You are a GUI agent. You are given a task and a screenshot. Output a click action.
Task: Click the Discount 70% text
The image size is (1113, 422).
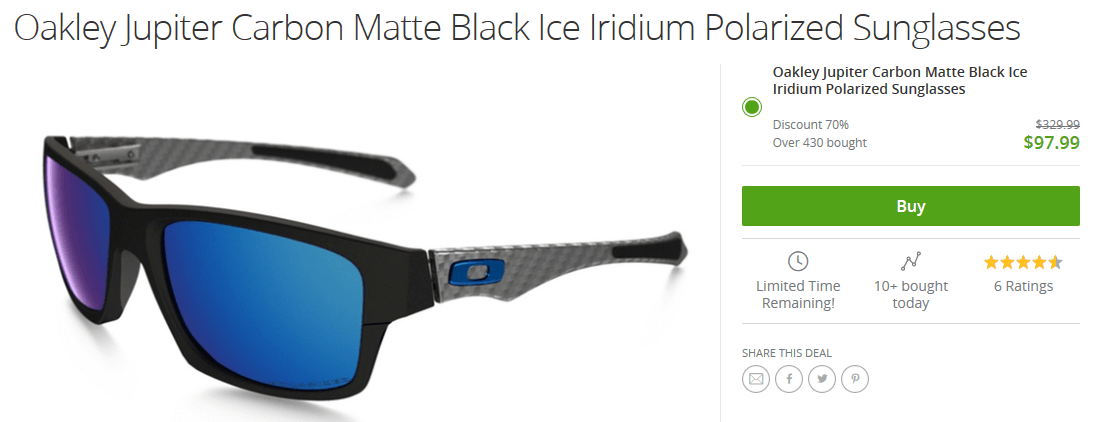click(x=811, y=125)
